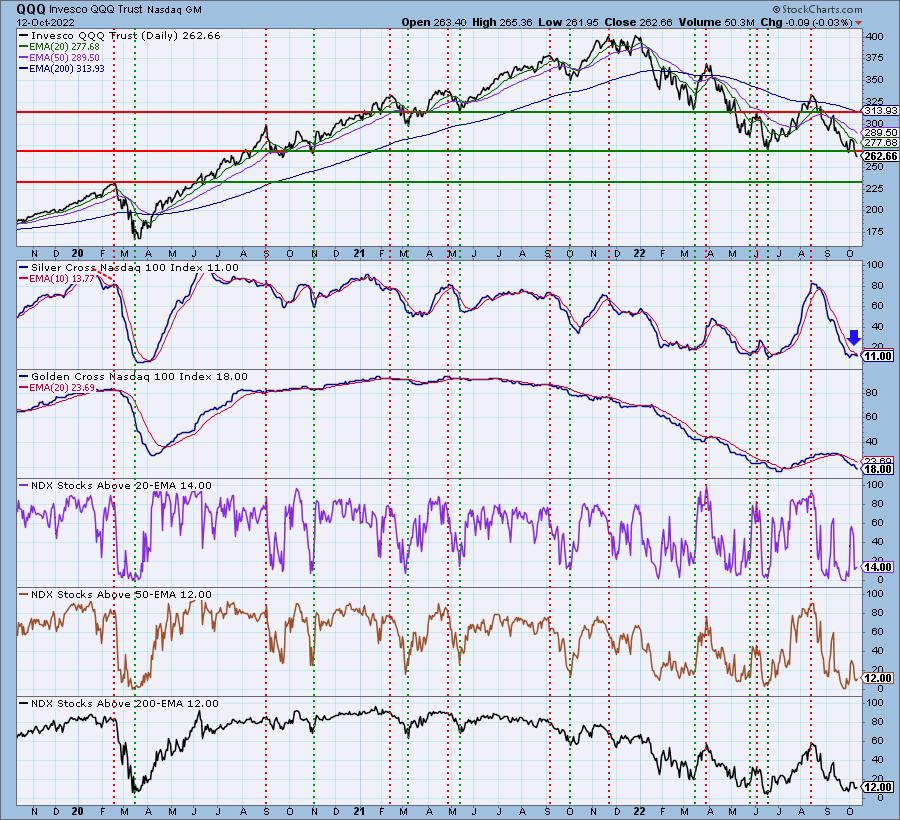900x820 pixels.
Task: Click the boxed 262.66 last-price tag
Action: pyautogui.click(x=880, y=156)
